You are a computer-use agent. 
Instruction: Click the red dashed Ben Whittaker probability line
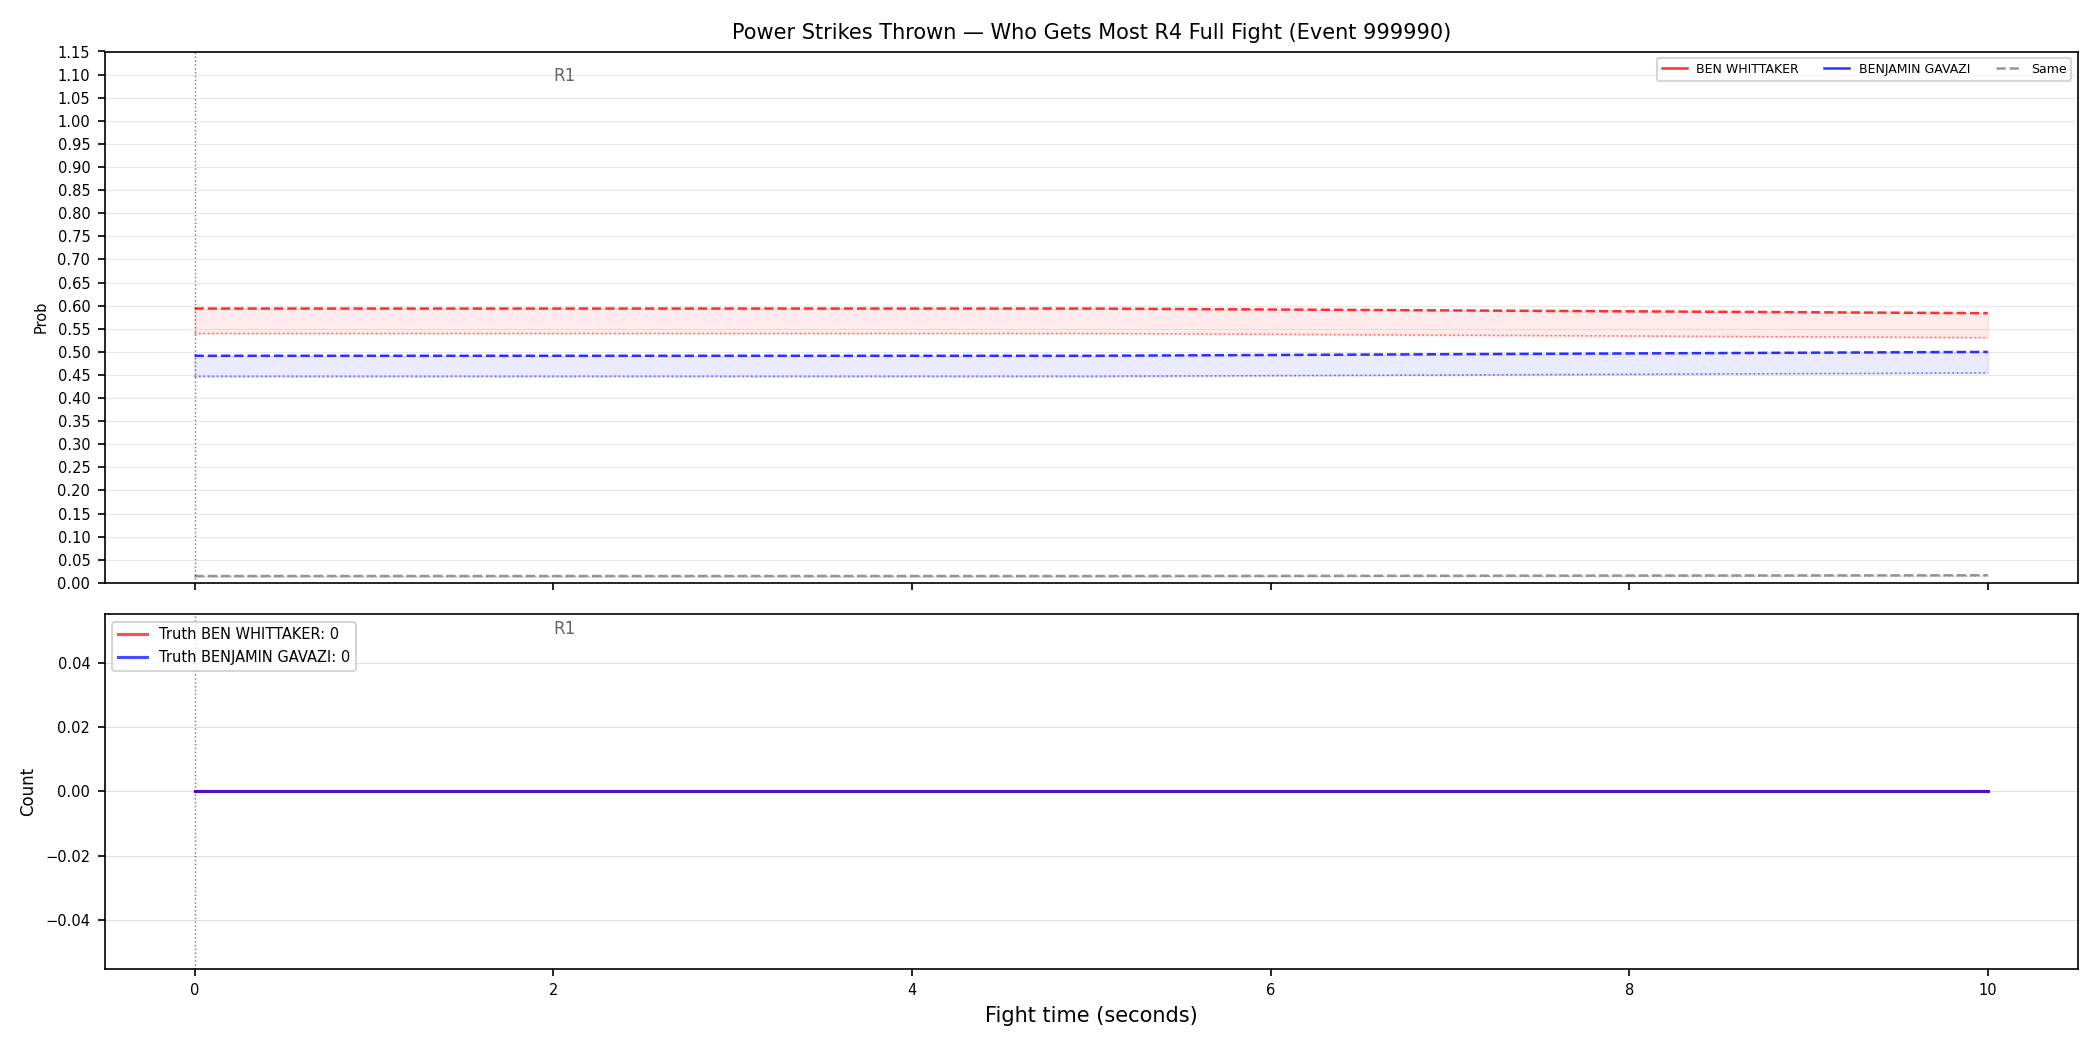(1091, 309)
